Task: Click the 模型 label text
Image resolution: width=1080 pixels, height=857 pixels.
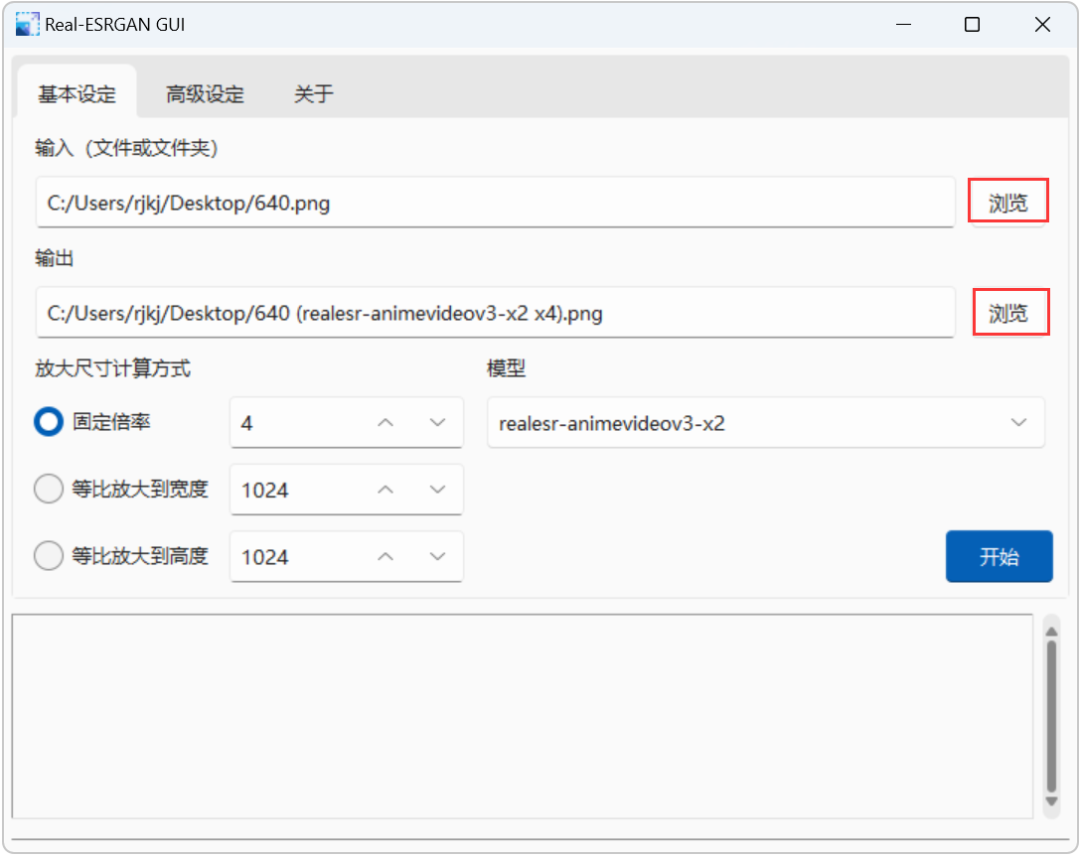Action: coord(506,368)
